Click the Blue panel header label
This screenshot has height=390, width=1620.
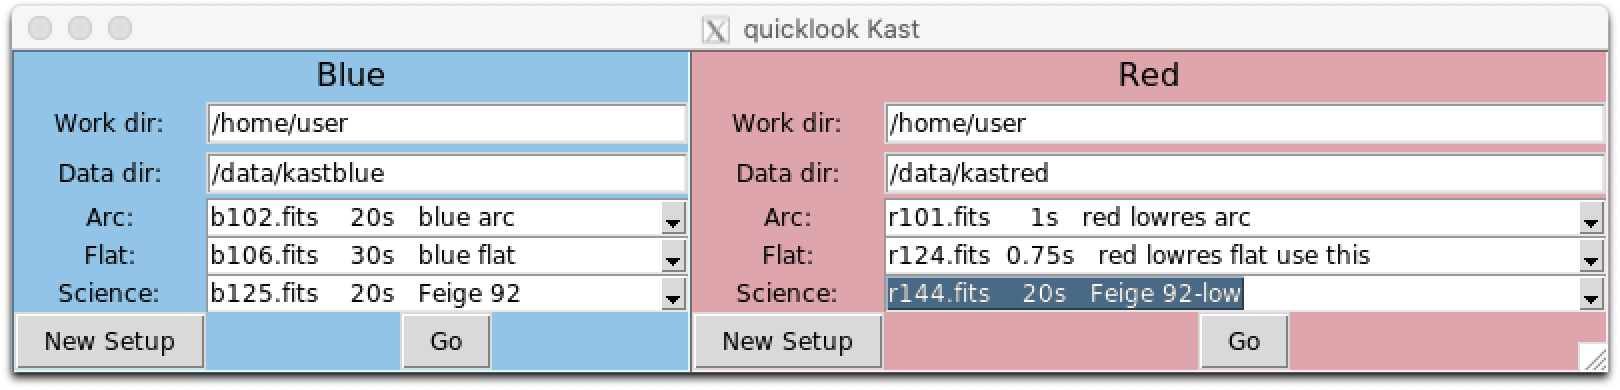[x=350, y=75]
